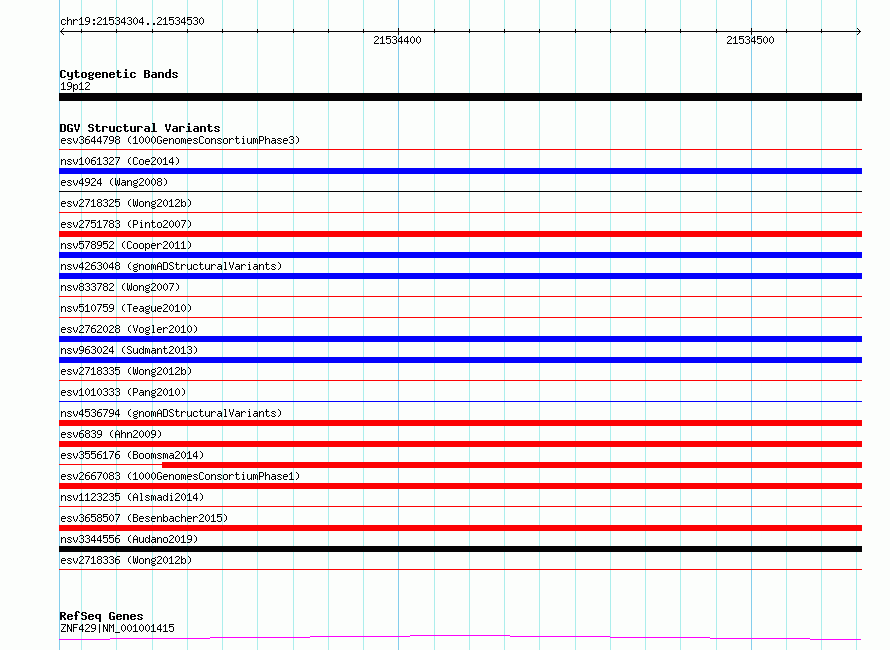Open variant esv2762028 (Vogler2010)
890x650 pixels.
coord(129,329)
